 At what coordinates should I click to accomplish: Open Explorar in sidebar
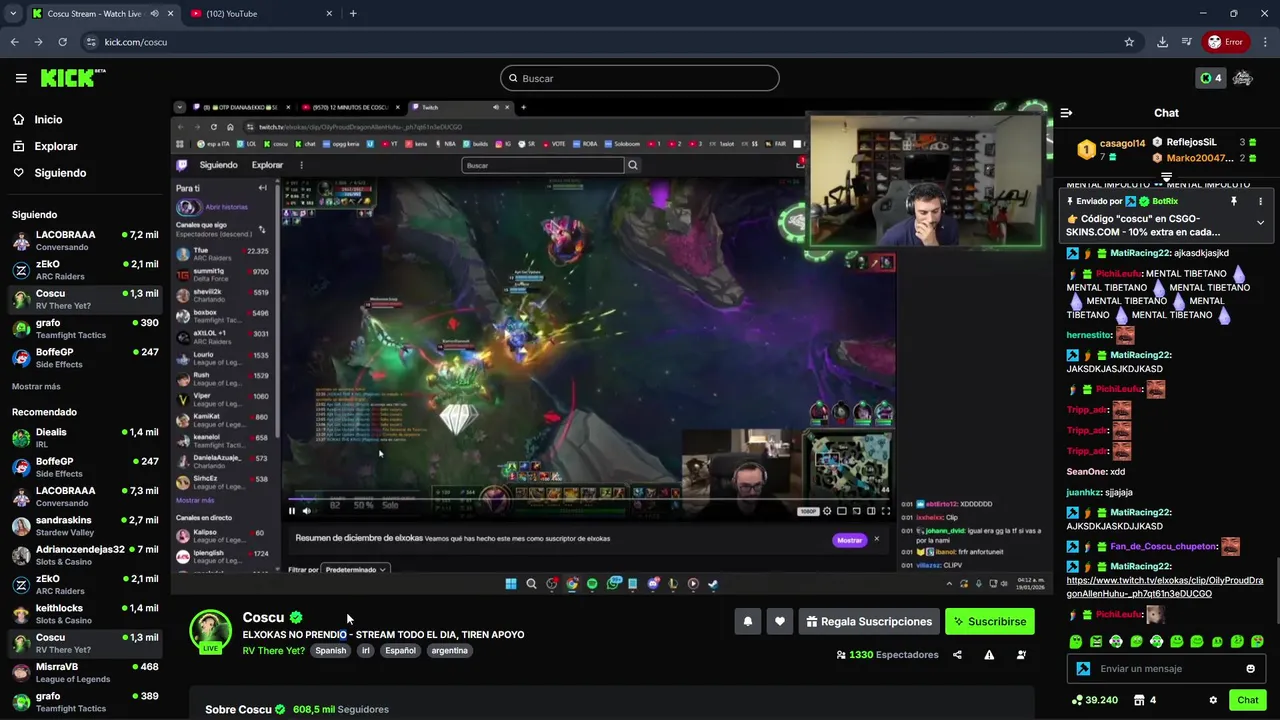click(x=45, y=146)
